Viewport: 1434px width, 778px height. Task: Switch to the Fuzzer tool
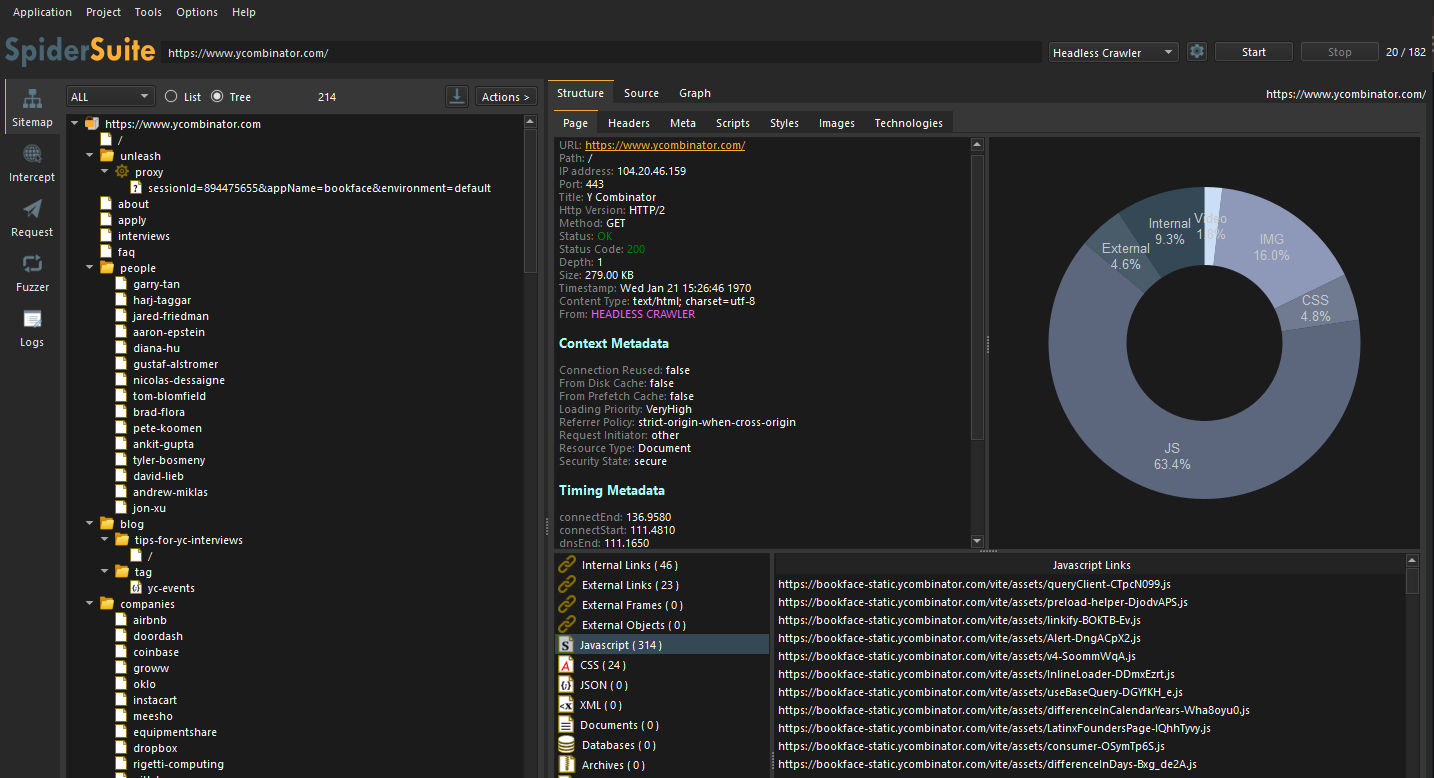click(32, 273)
